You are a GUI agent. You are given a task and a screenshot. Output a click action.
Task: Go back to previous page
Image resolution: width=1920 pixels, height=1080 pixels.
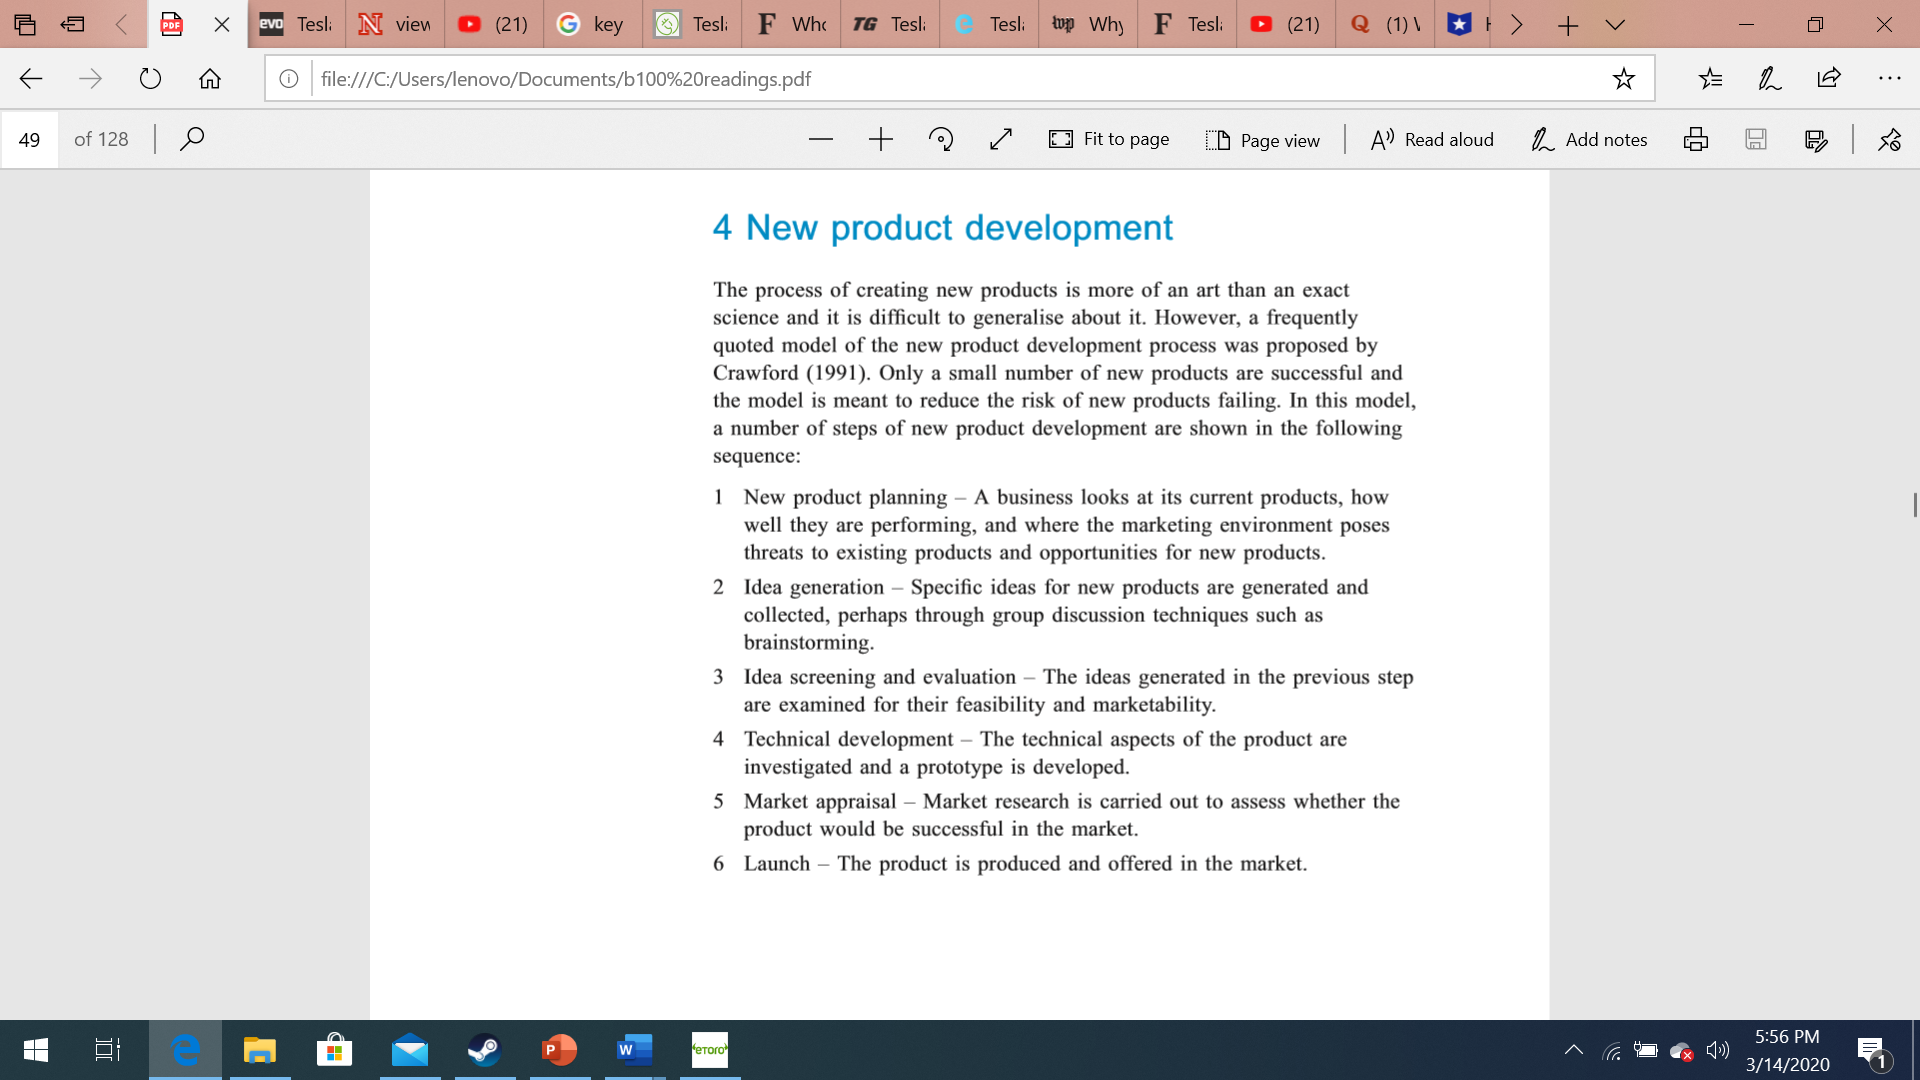[31, 79]
